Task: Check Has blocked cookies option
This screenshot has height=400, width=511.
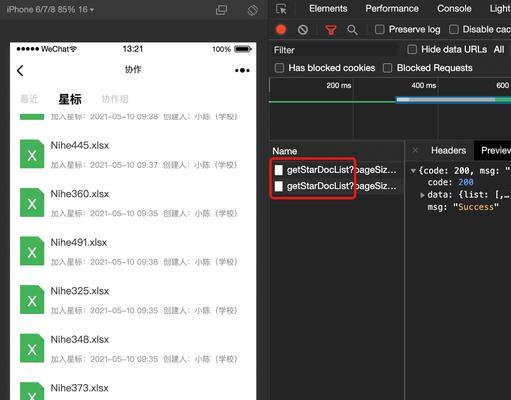Action: click(279, 68)
